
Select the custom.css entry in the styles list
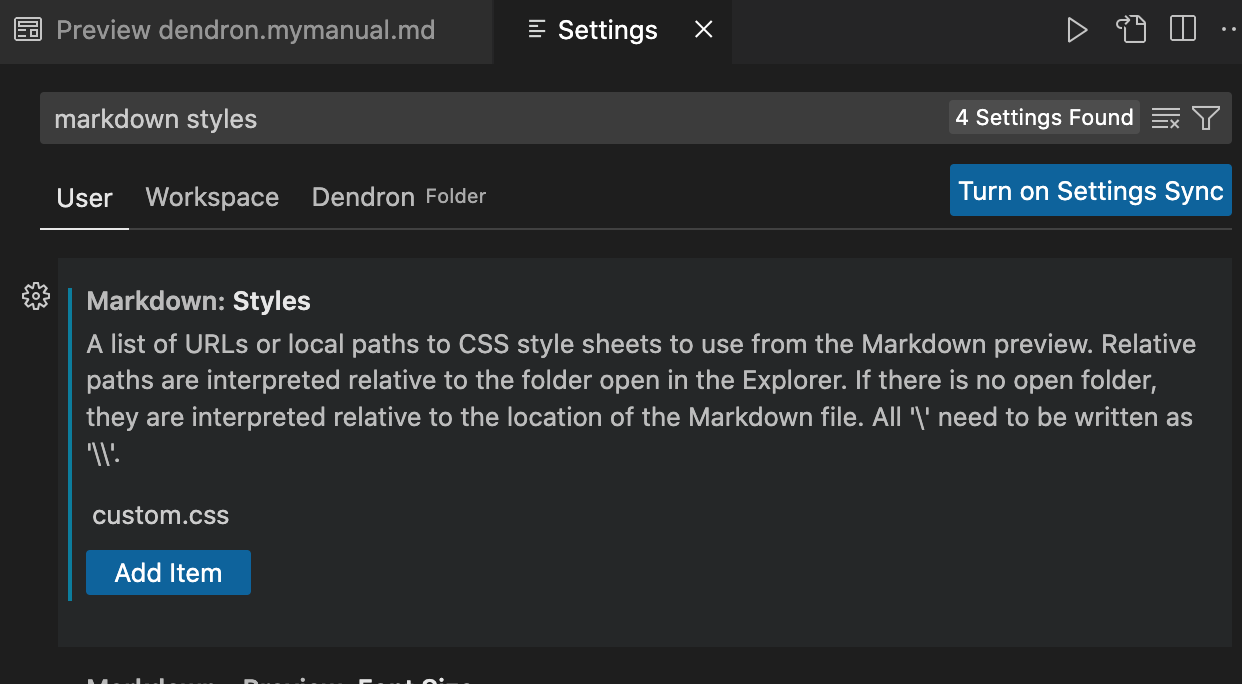(160, 515)
